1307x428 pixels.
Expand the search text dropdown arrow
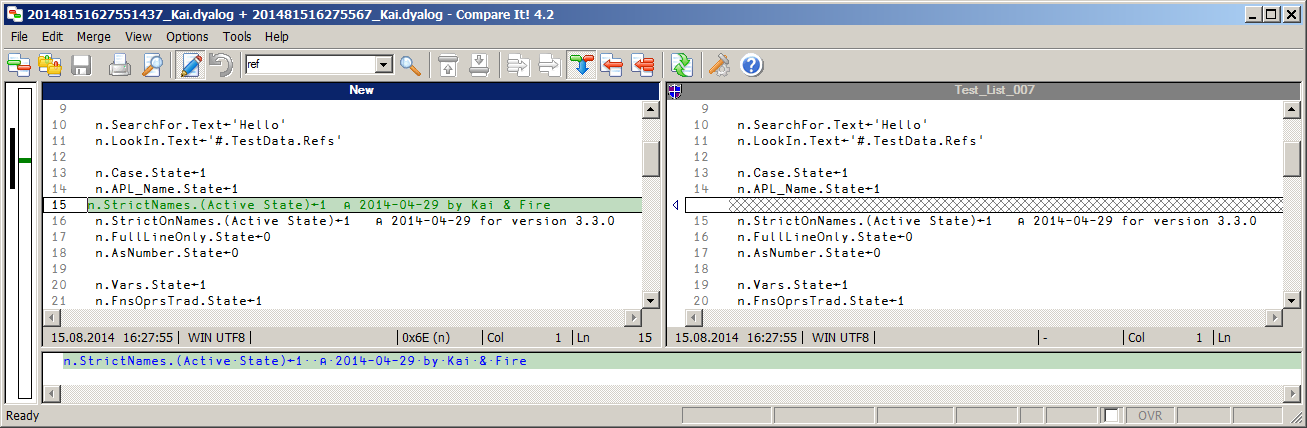click(x=383, y=65)
